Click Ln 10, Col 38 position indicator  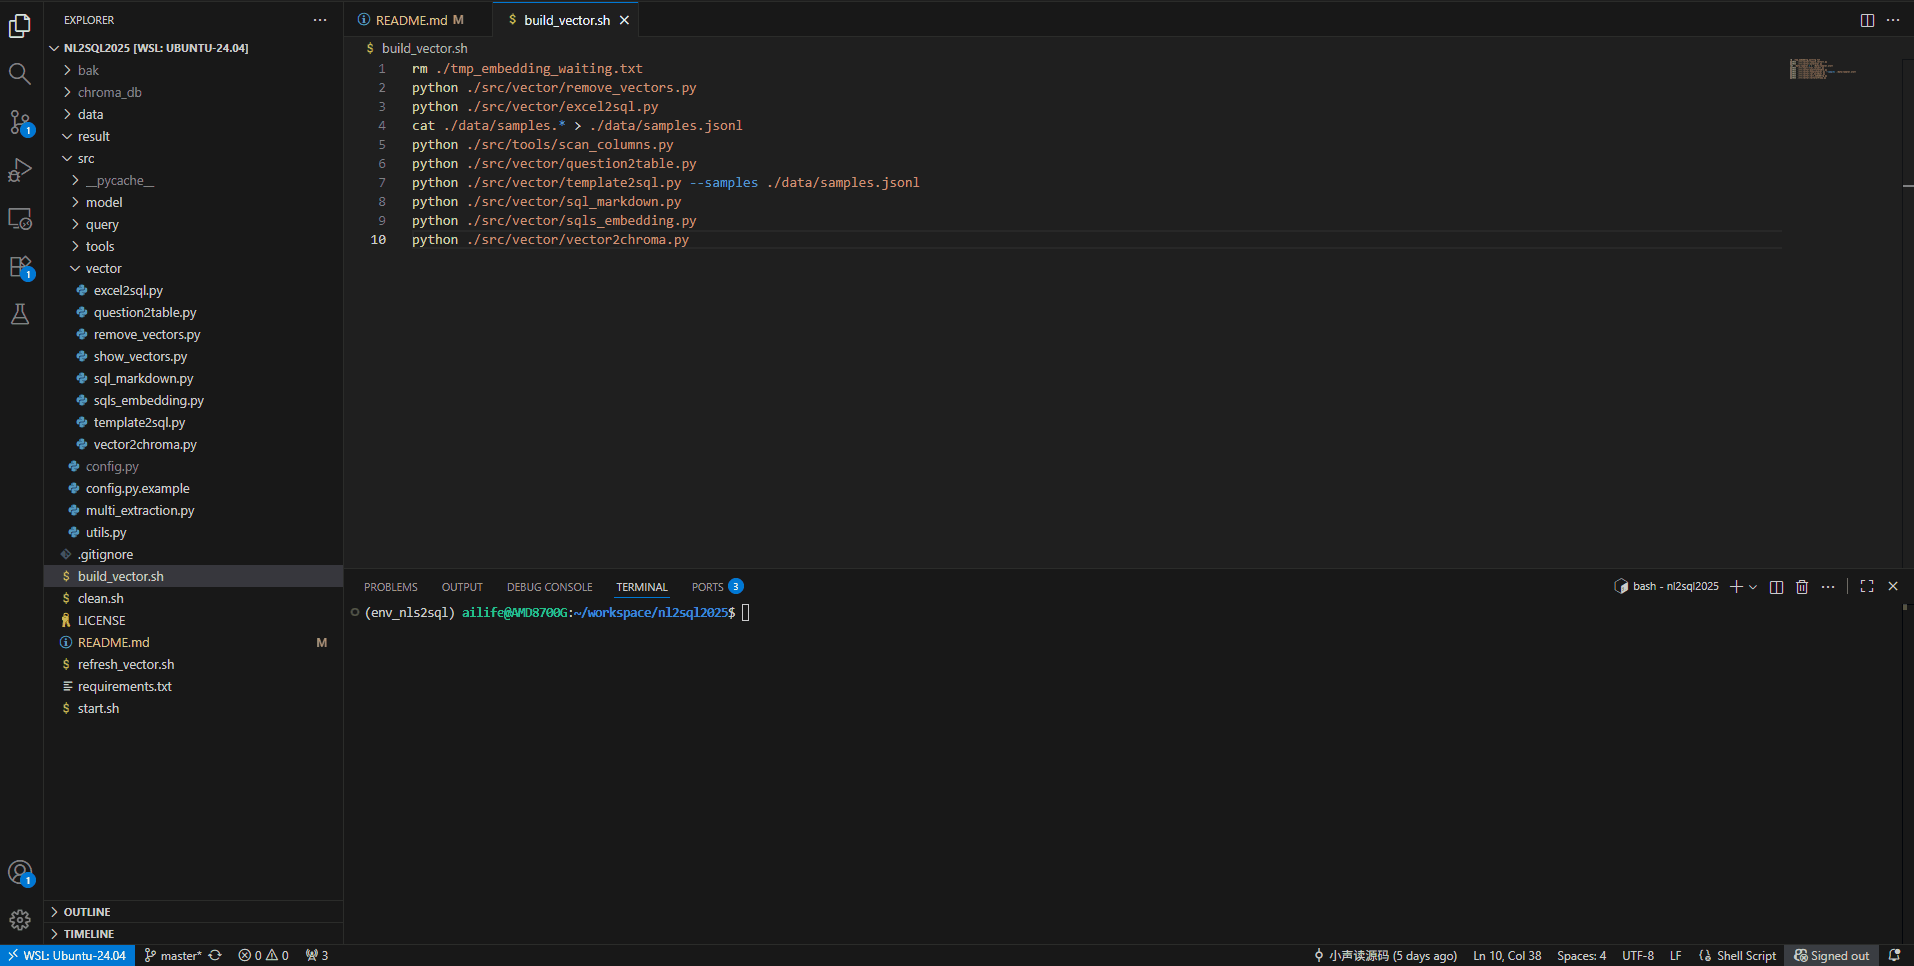point(1507,955)
